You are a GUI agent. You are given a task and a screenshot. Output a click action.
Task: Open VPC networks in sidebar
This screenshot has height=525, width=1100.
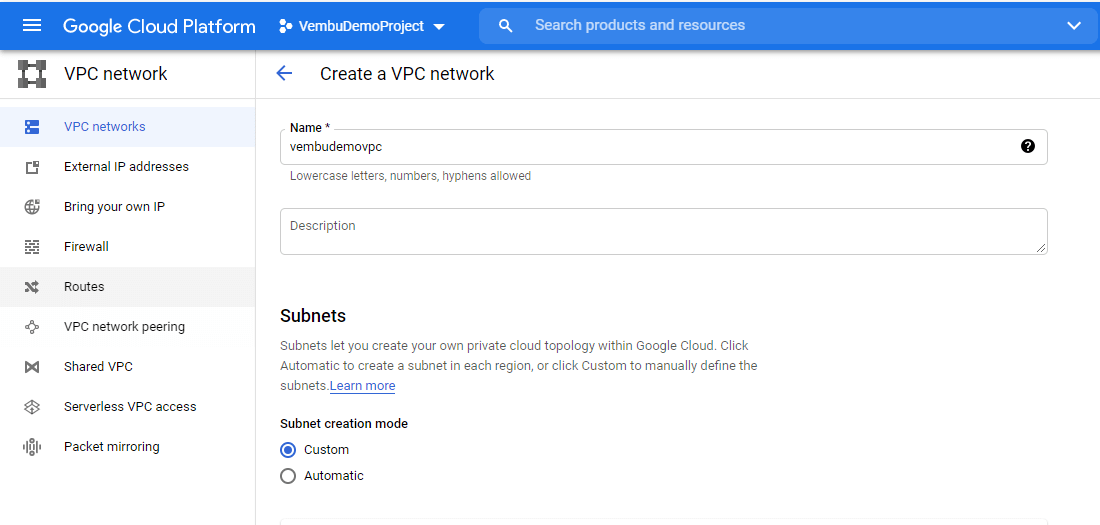point(128,127)
